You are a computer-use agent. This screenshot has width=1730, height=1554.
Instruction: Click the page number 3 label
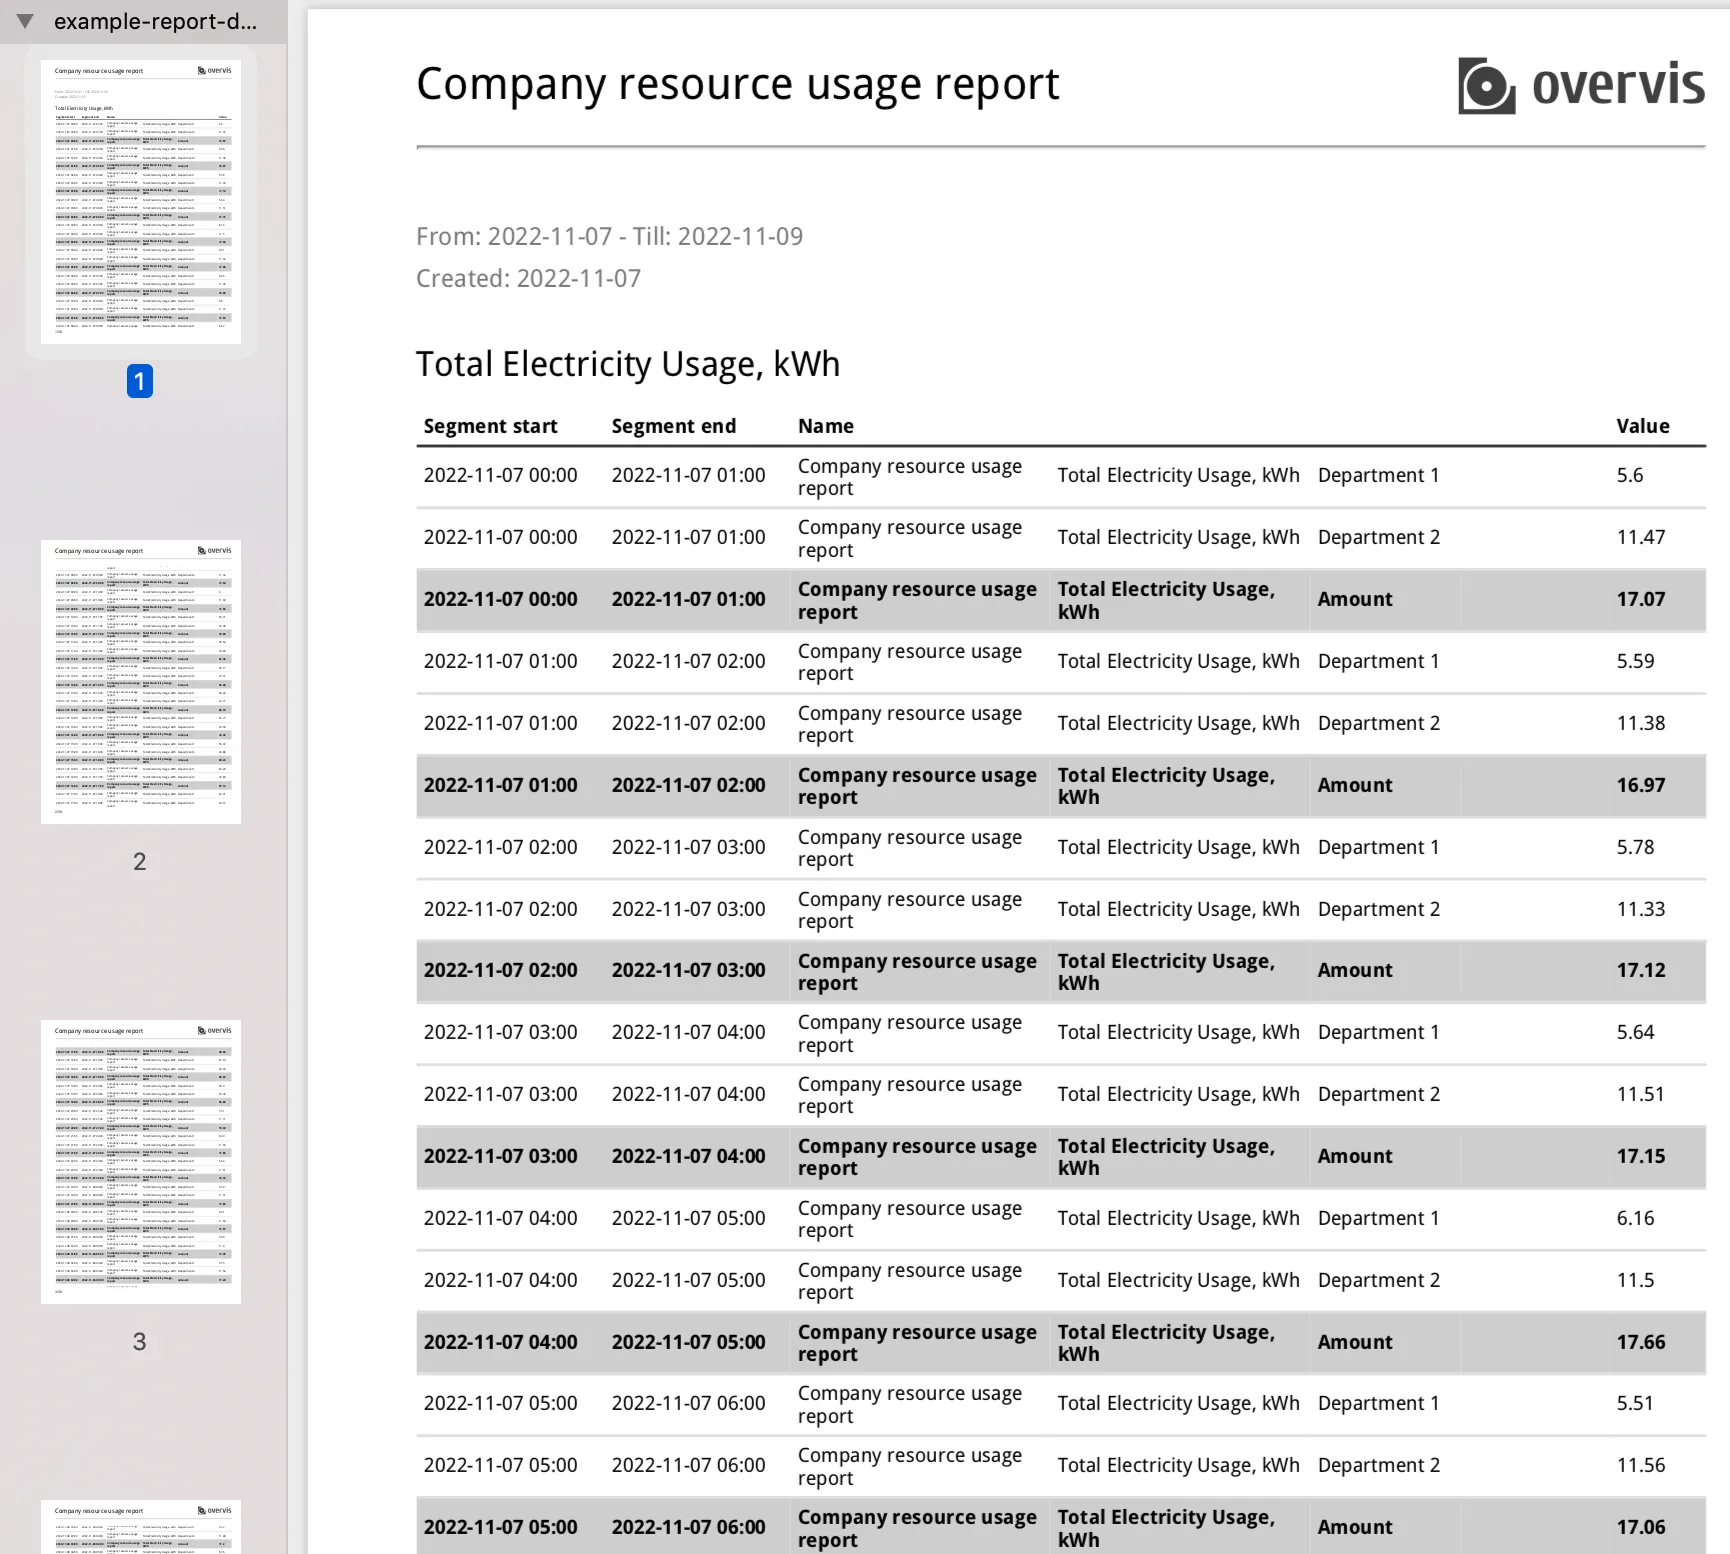(140, 1341)
